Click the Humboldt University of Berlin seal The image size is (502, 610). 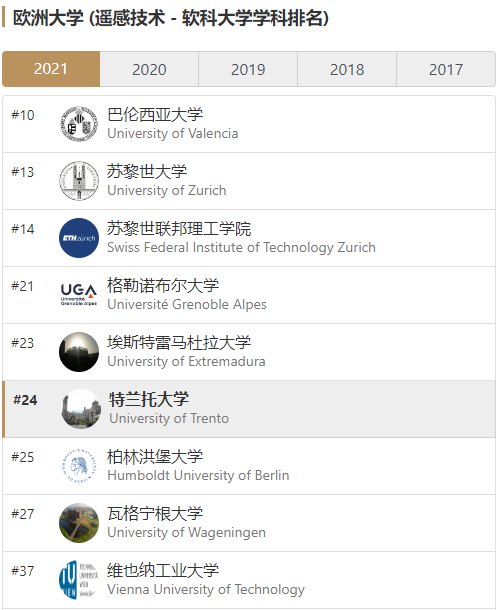[79, 466]
